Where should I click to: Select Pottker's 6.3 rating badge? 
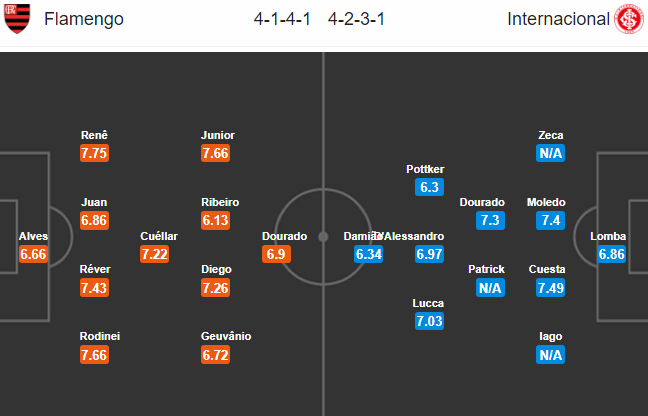pos(429,187)
